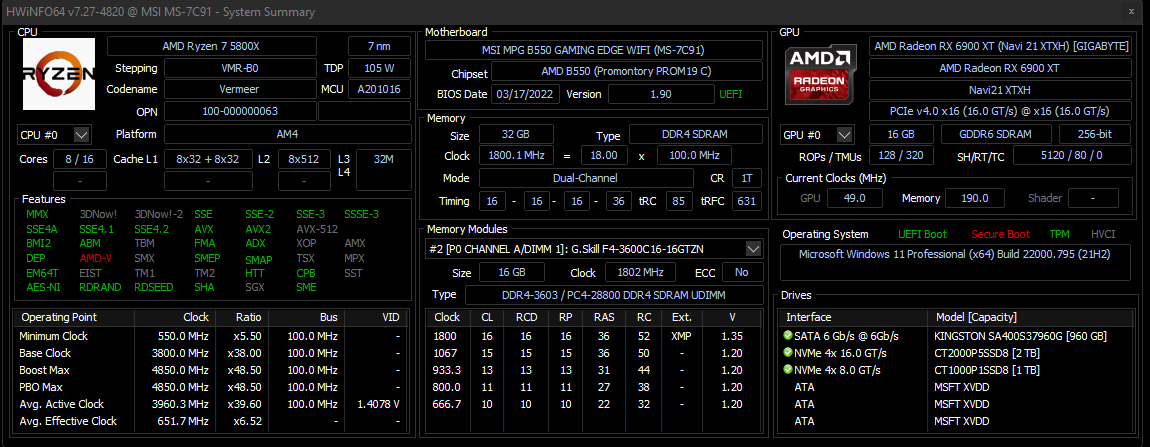Click the L1 cache value 8x32 + 8x32
The image size is (1150, 447).
click(x=208, y=159)
